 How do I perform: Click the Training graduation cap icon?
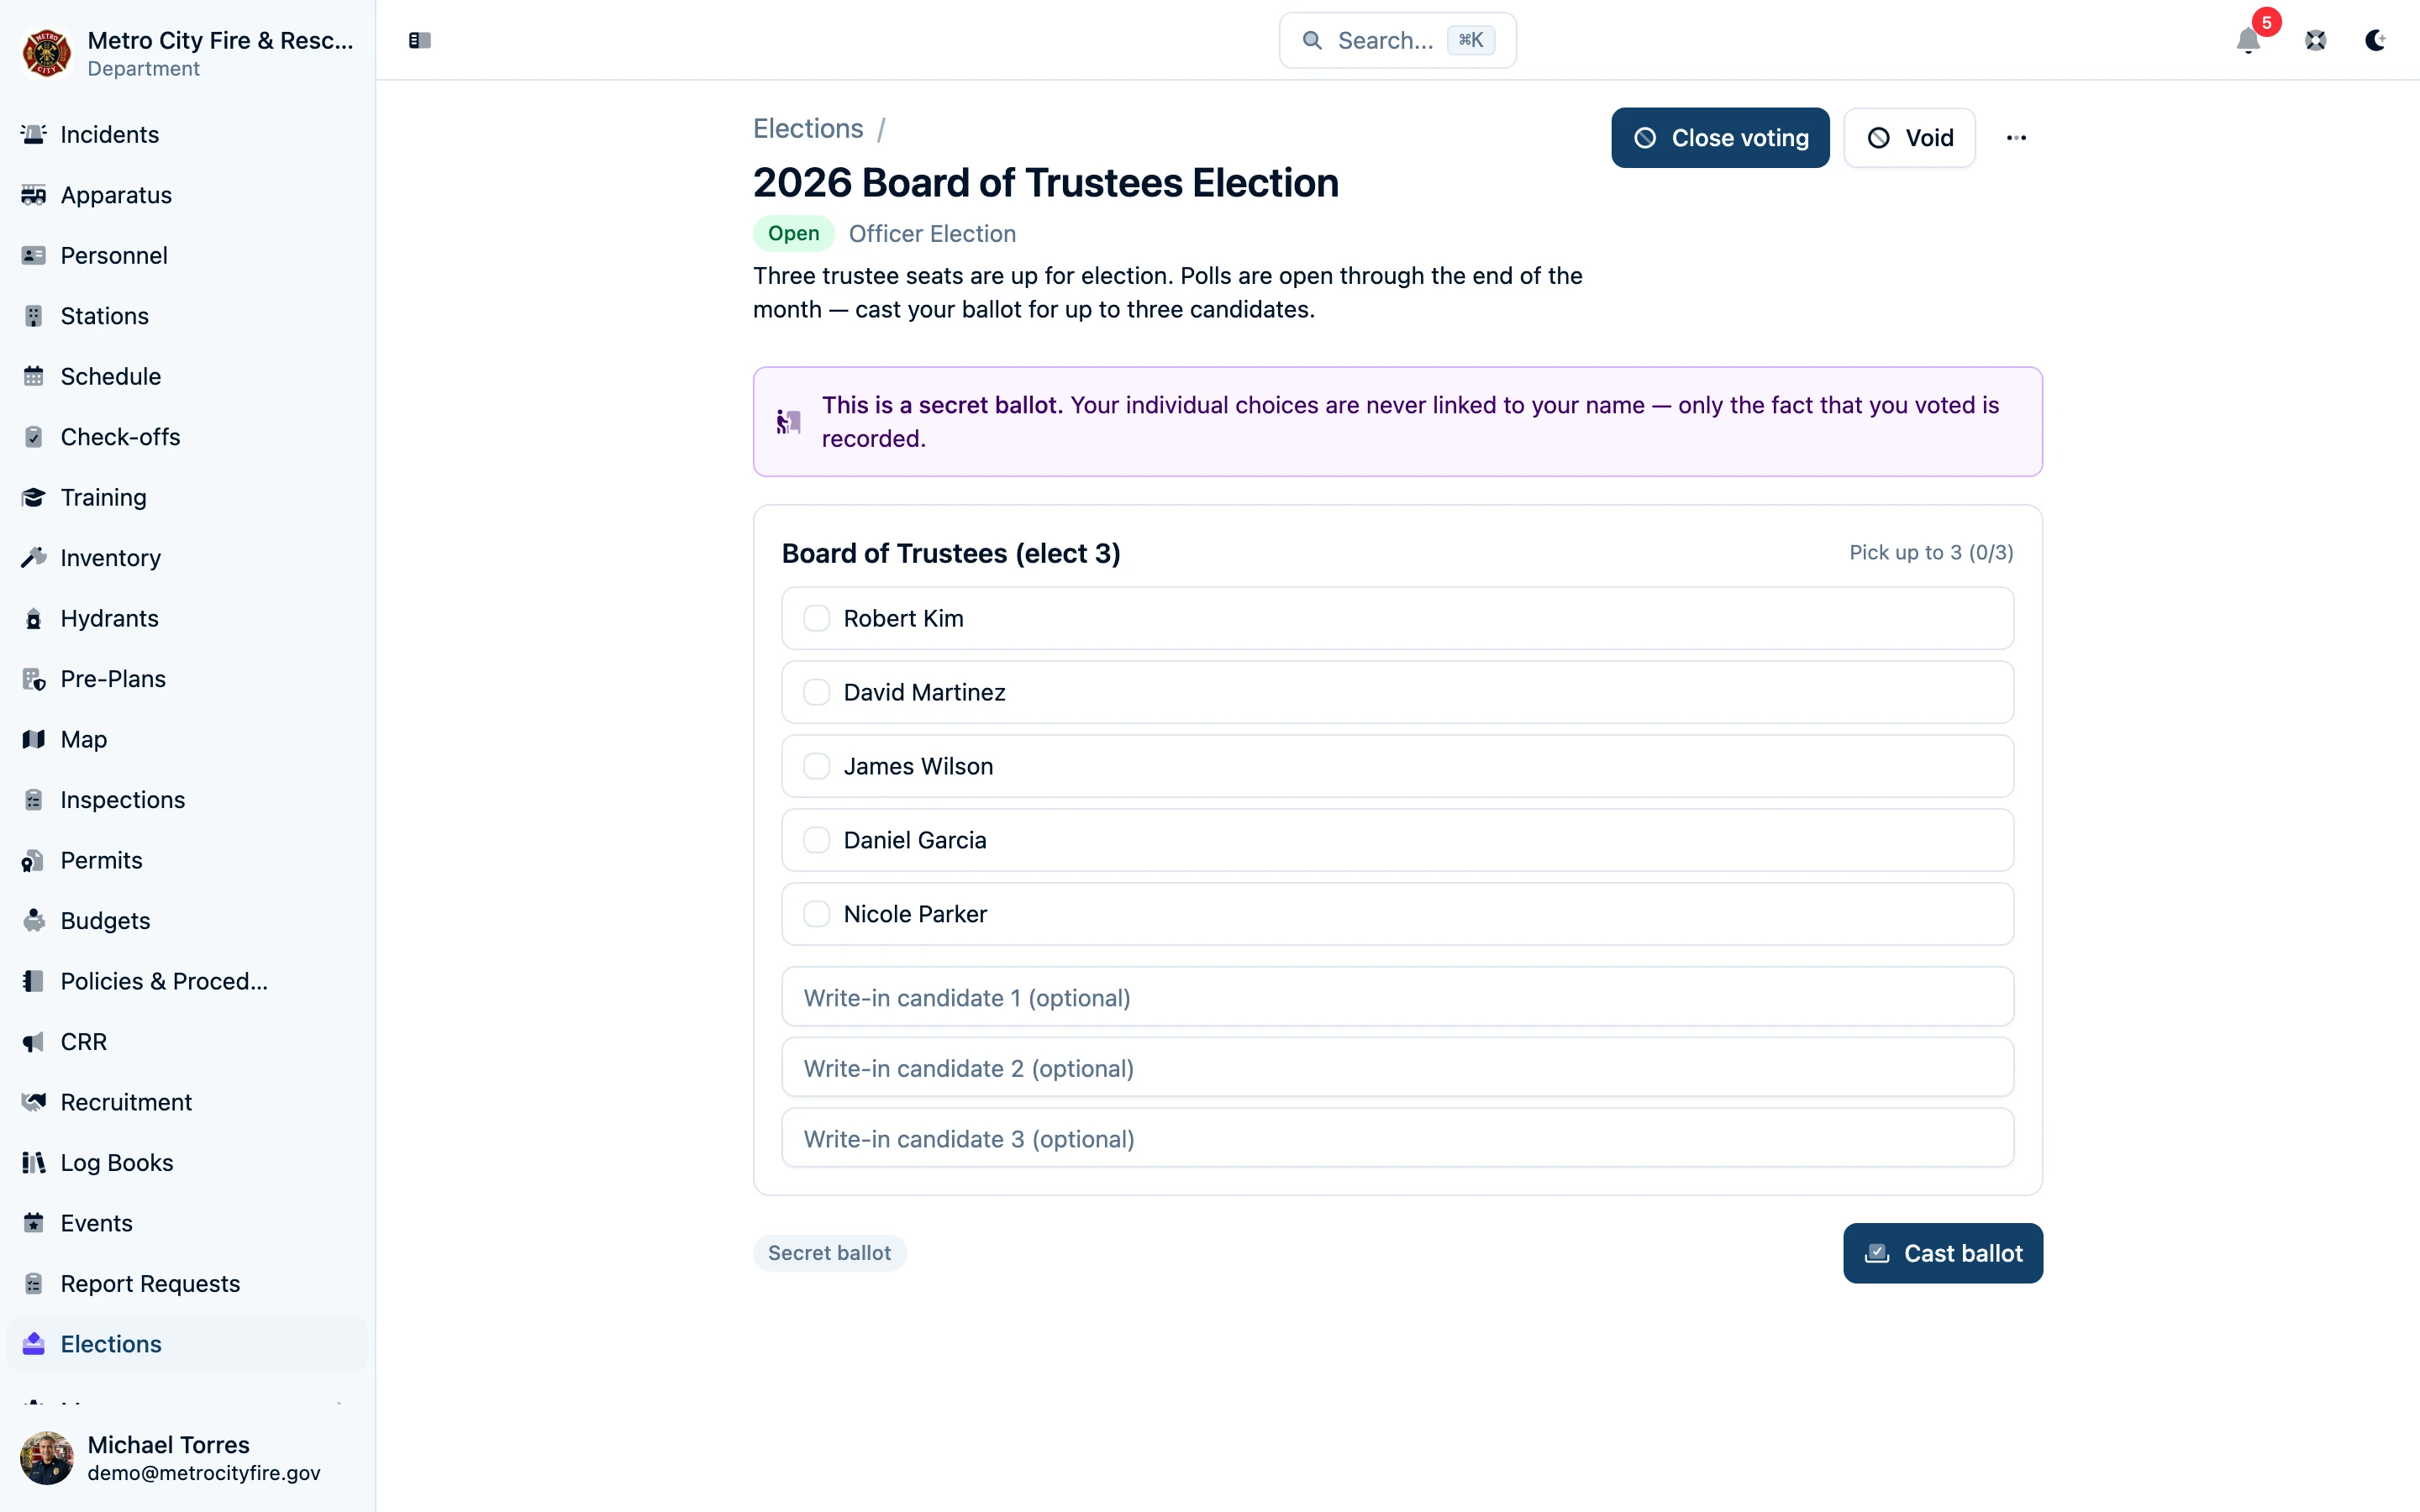tap(34, 497)
